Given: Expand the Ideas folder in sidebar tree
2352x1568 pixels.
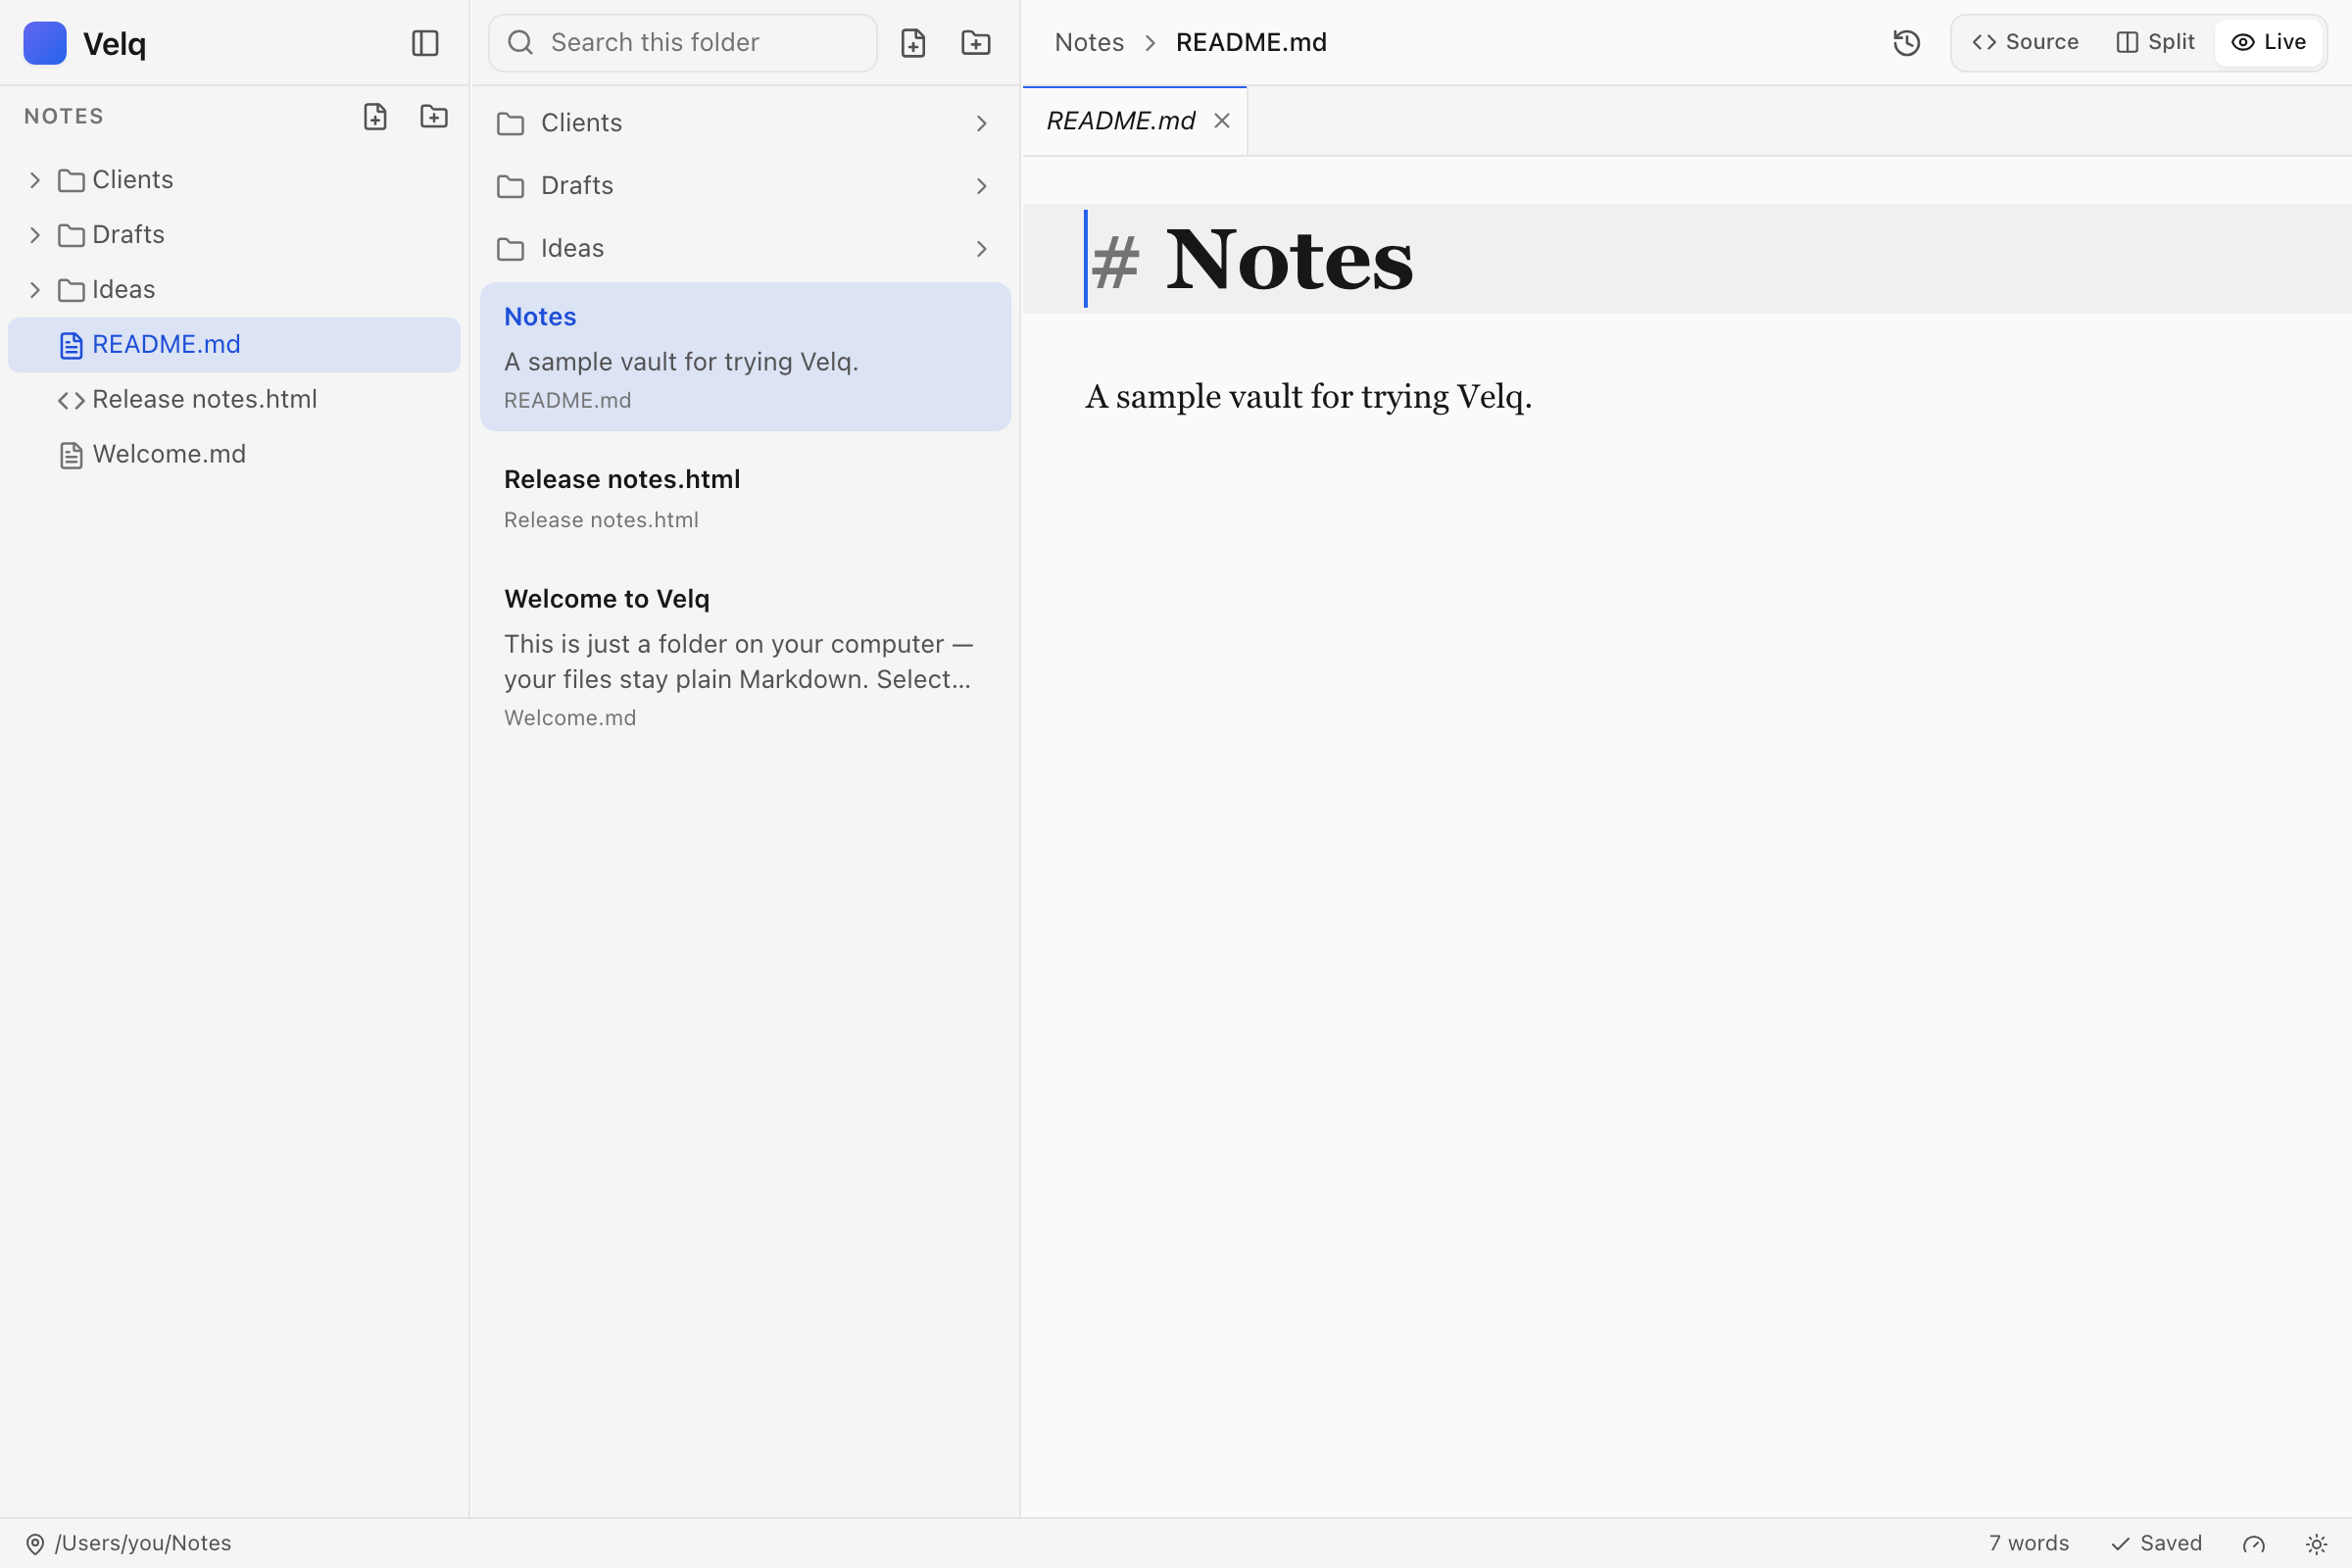Looking at the screenshot, I should pos(35,290).
